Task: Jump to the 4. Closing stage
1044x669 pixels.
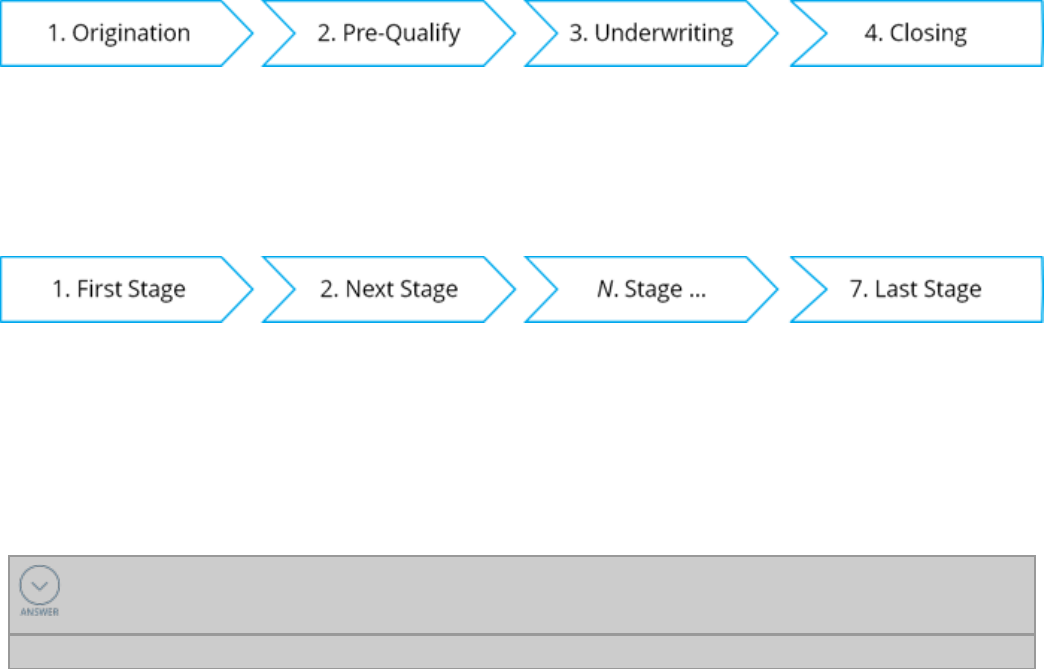Action: [x=915, y=33]
